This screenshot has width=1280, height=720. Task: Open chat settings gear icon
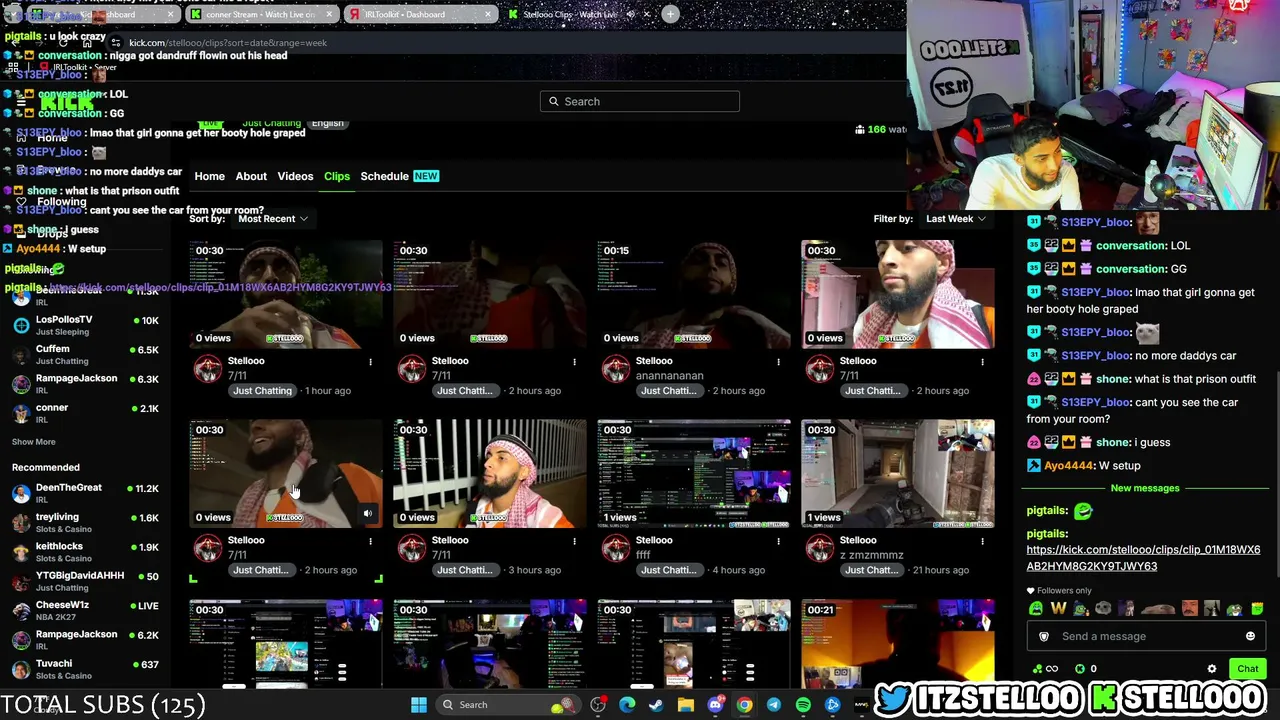pyautogui.click(x=1212, y=669)
